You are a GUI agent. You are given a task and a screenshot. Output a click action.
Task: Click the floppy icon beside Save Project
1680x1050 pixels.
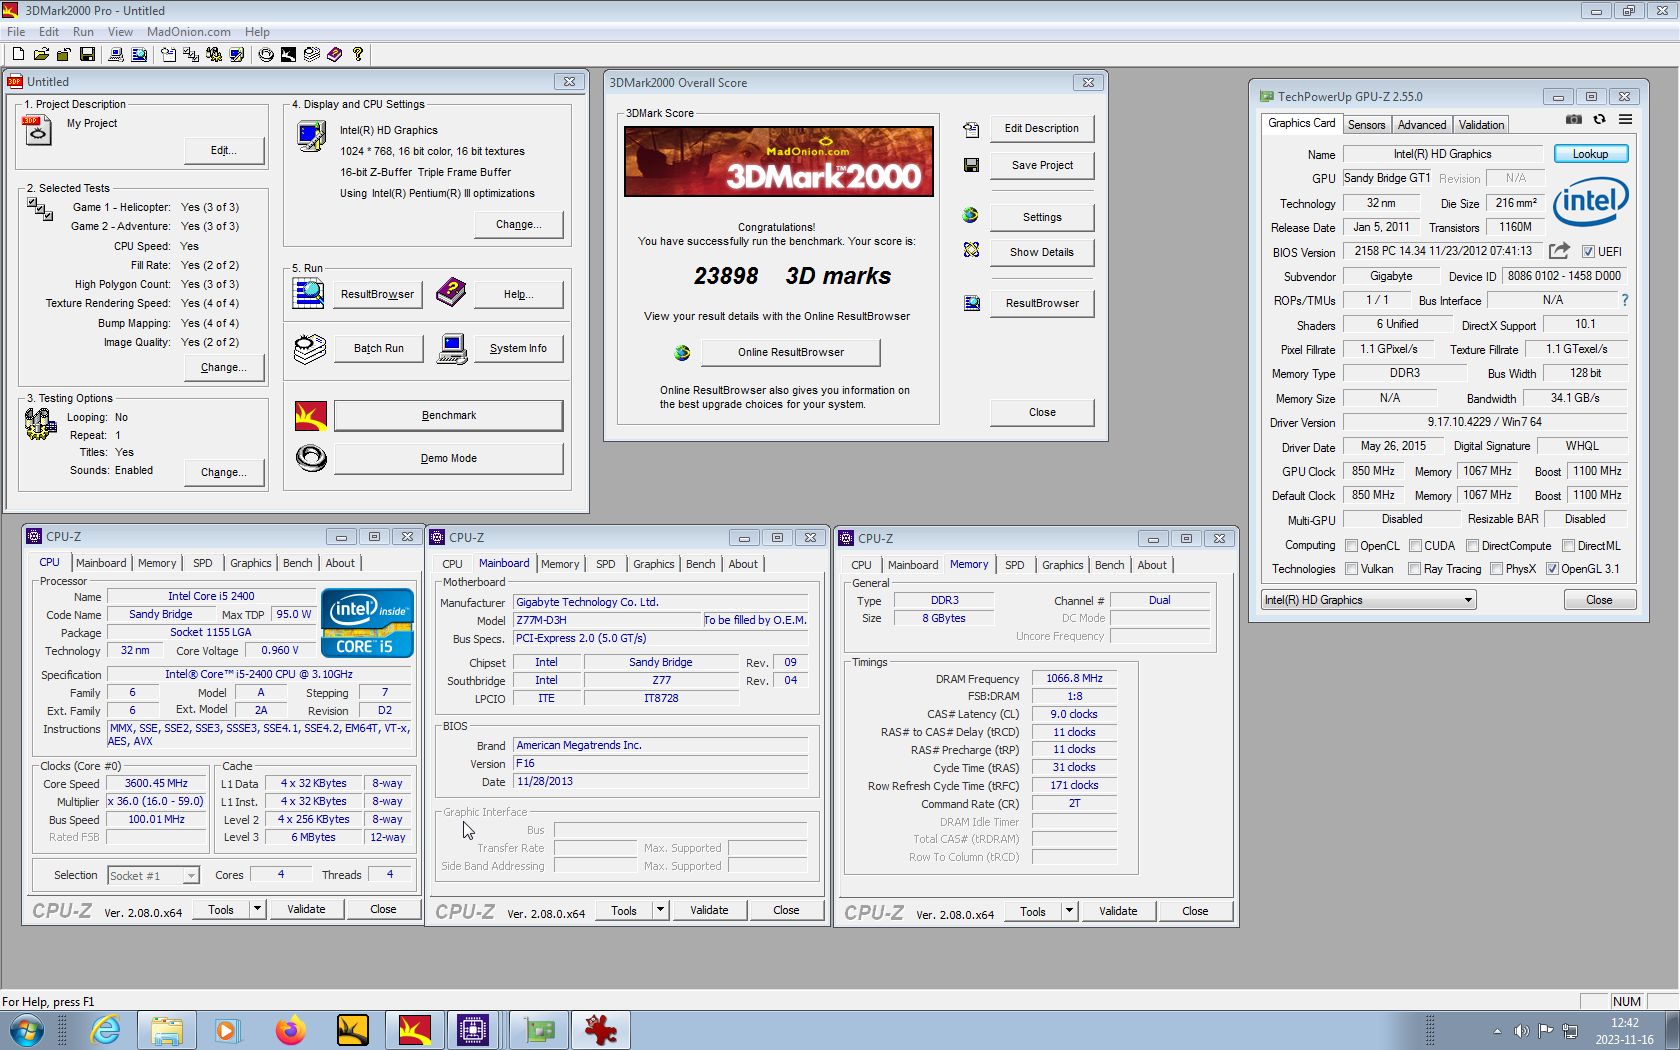(x=971, y=165)
